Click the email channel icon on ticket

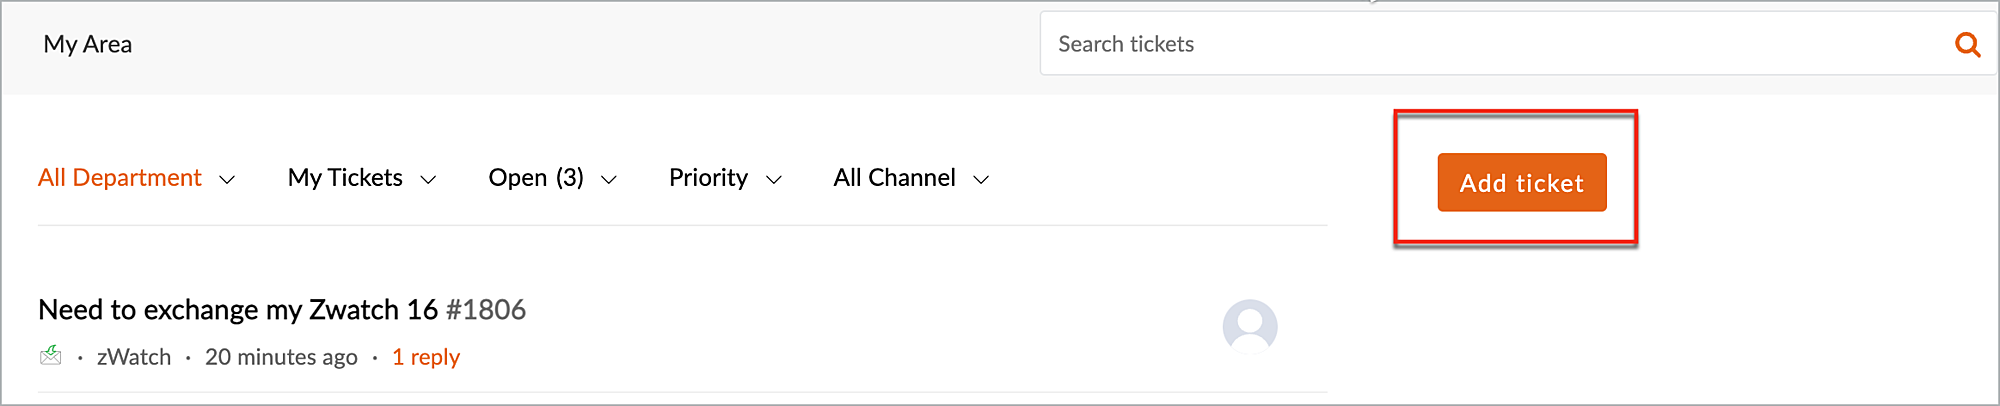tap(51, 356)
